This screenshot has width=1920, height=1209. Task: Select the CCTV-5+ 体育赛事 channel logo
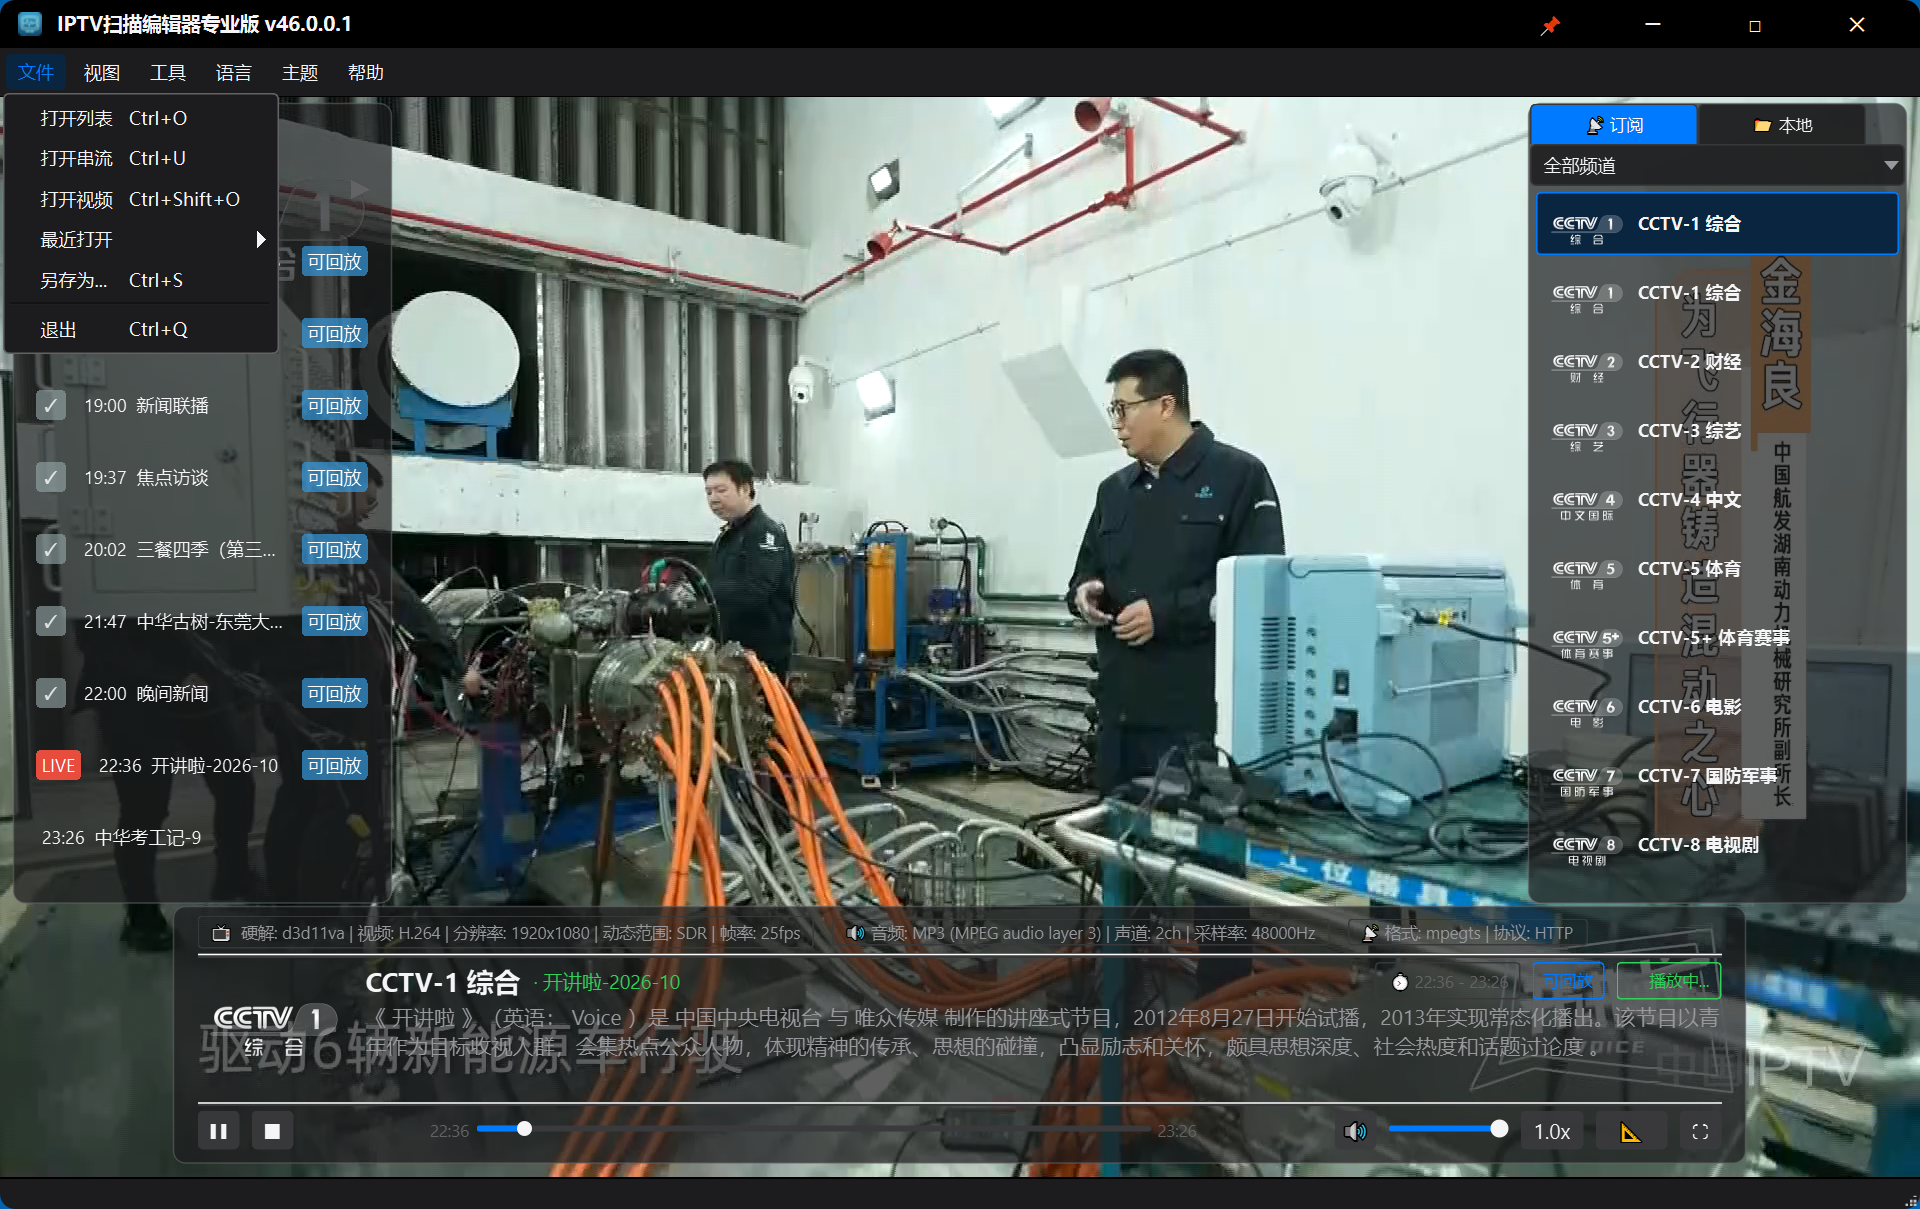(1586, 643)
